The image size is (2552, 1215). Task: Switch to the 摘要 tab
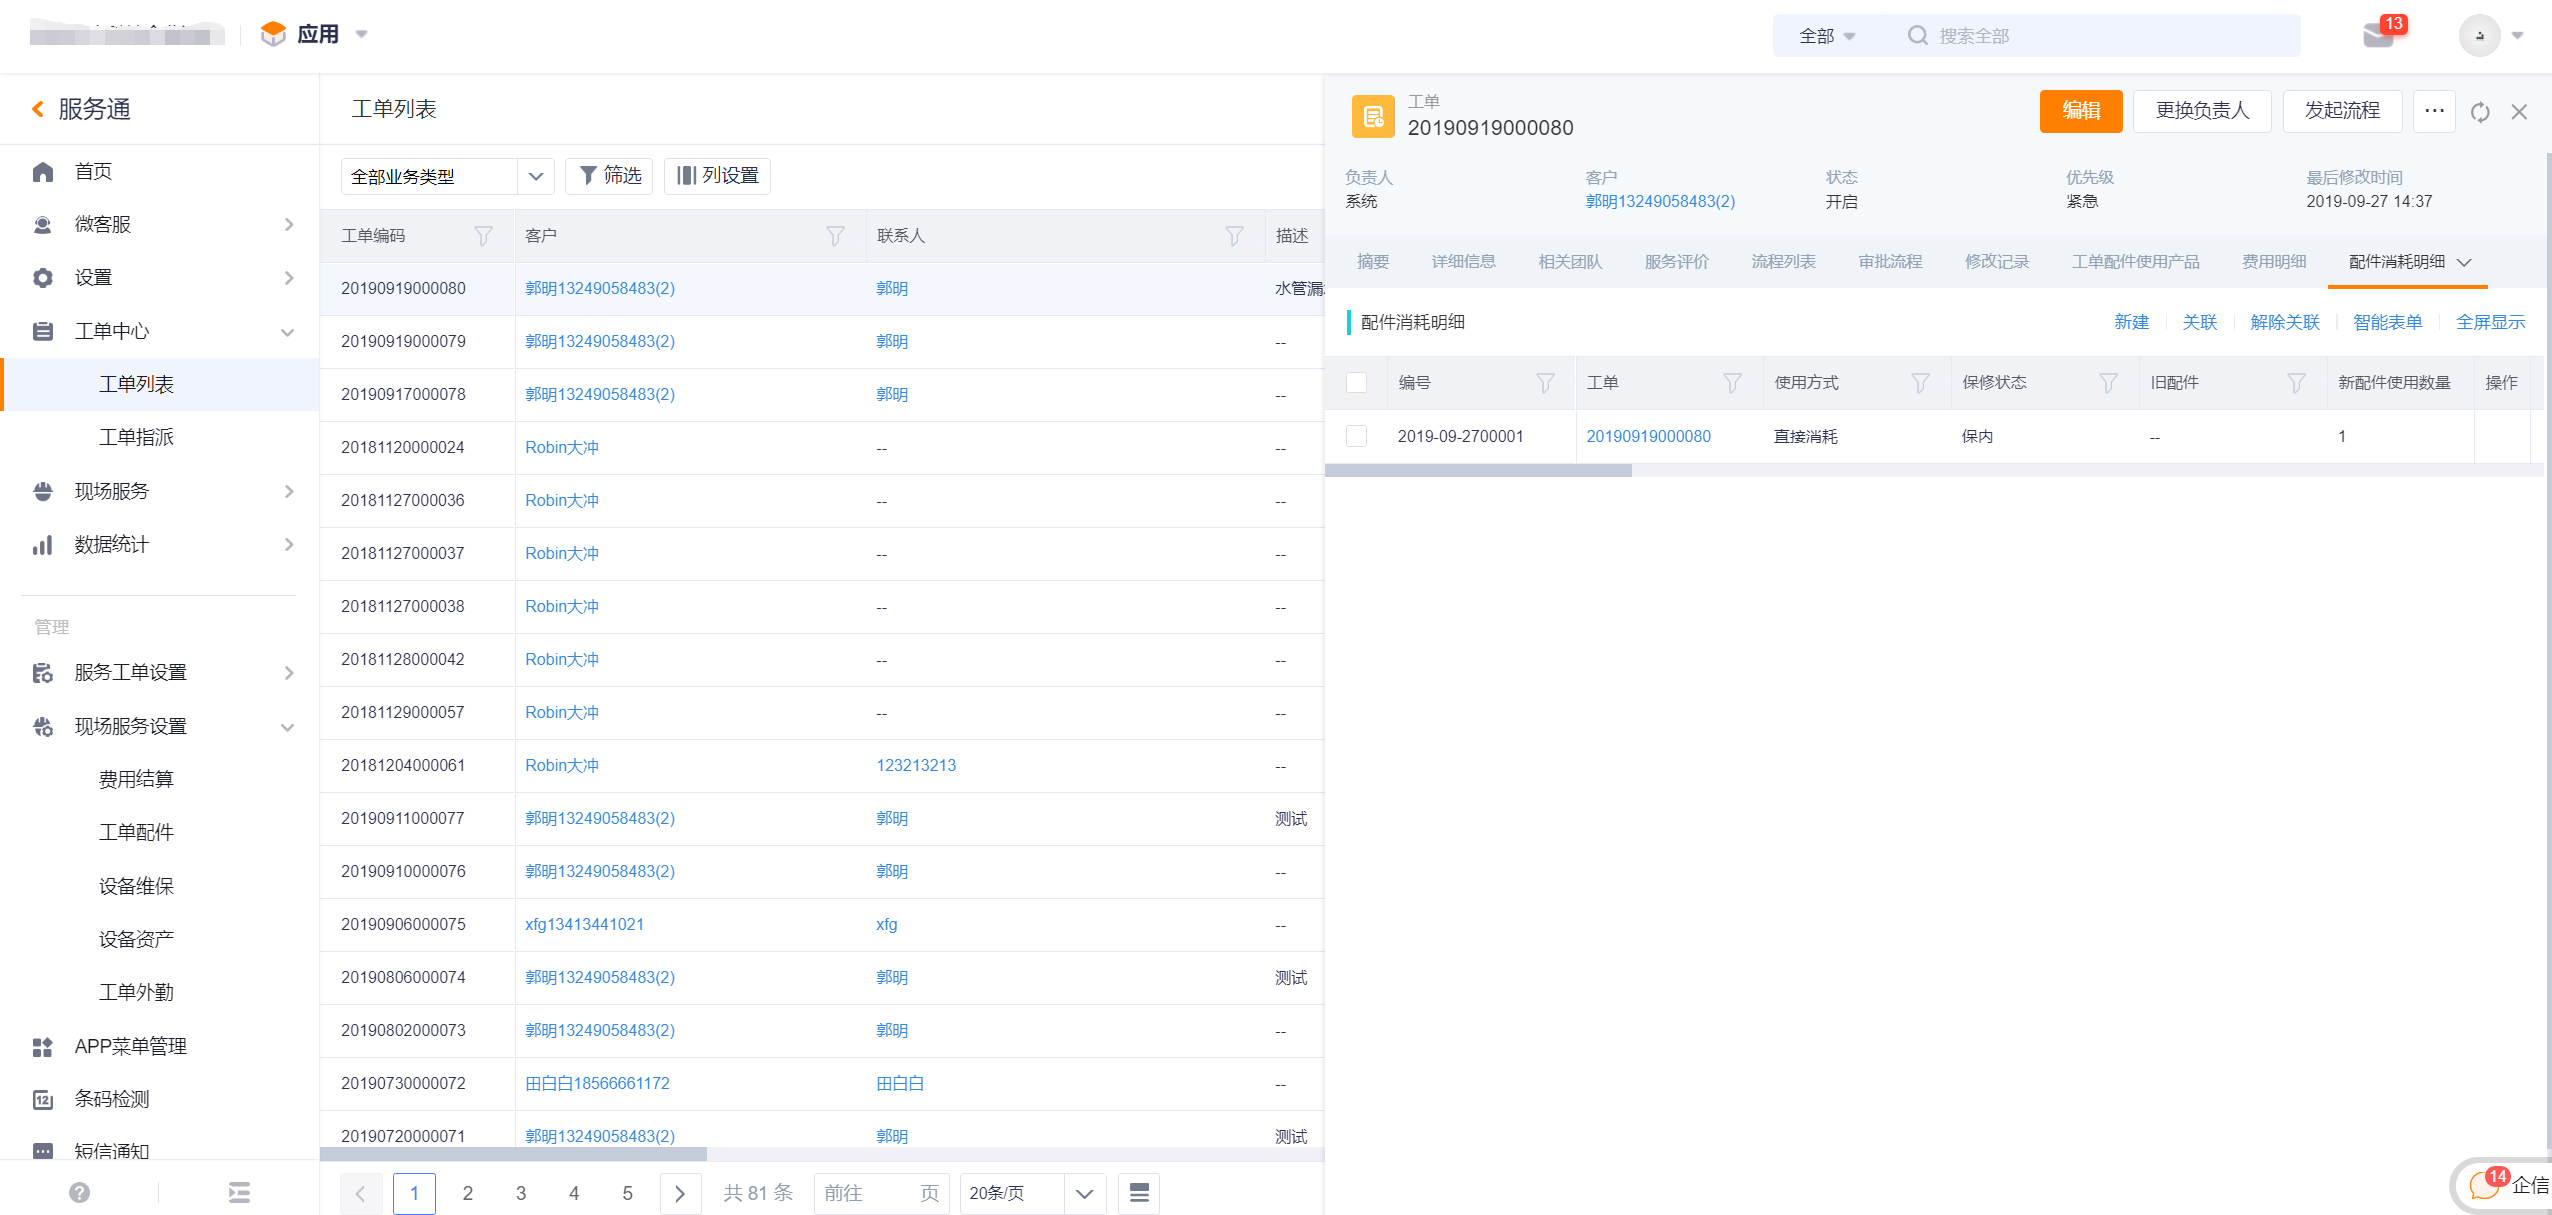click(1373, 262)
